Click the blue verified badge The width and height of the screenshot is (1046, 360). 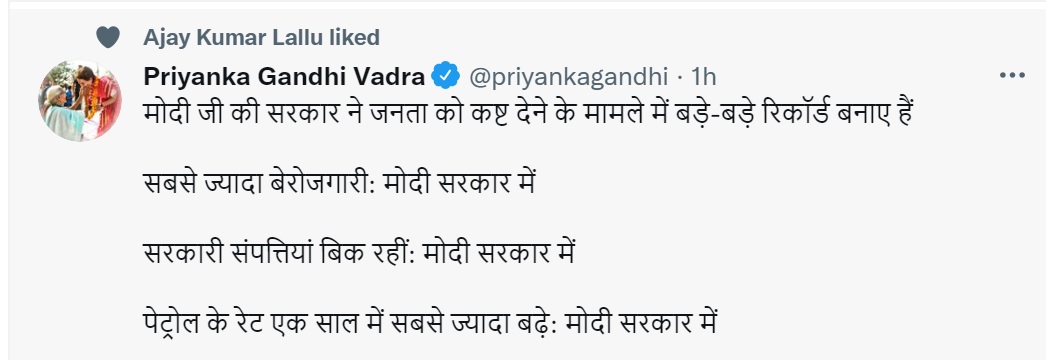pyautogui.click(x=446, y=76)
